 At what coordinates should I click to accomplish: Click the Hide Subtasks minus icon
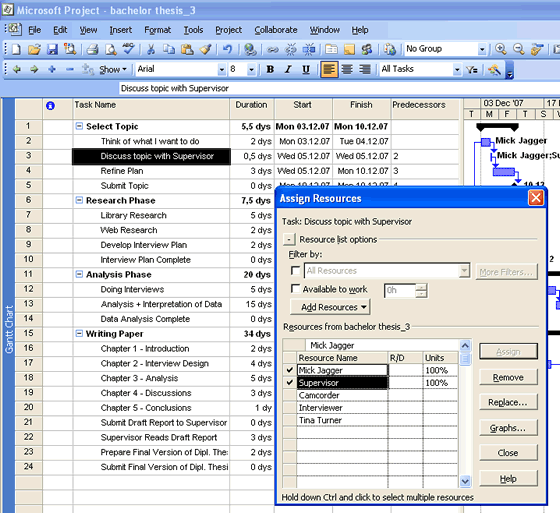pos(70,69)
